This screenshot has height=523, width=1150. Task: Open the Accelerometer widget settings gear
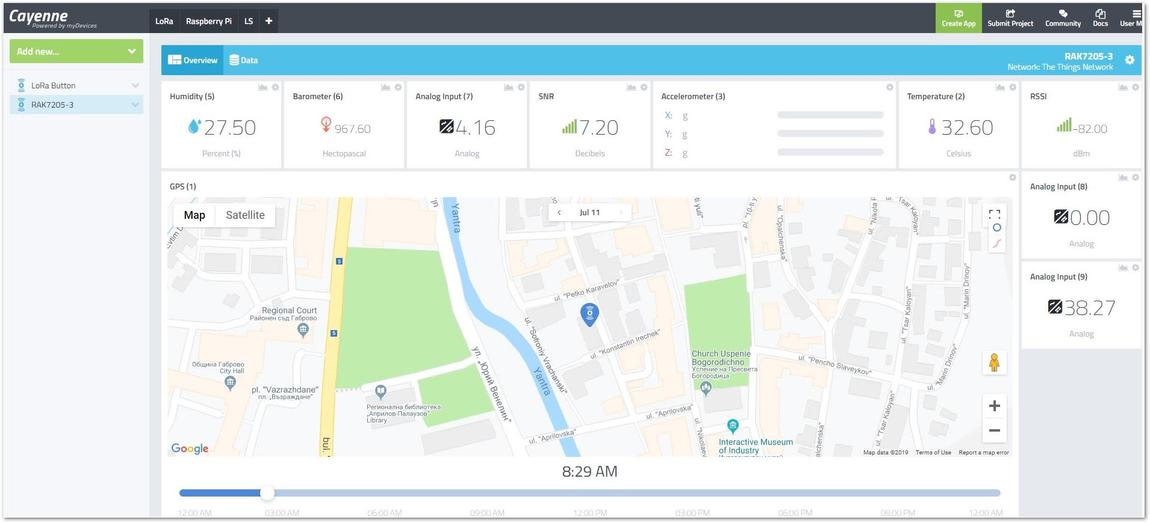pyautogui.click(x=890, y=87)
